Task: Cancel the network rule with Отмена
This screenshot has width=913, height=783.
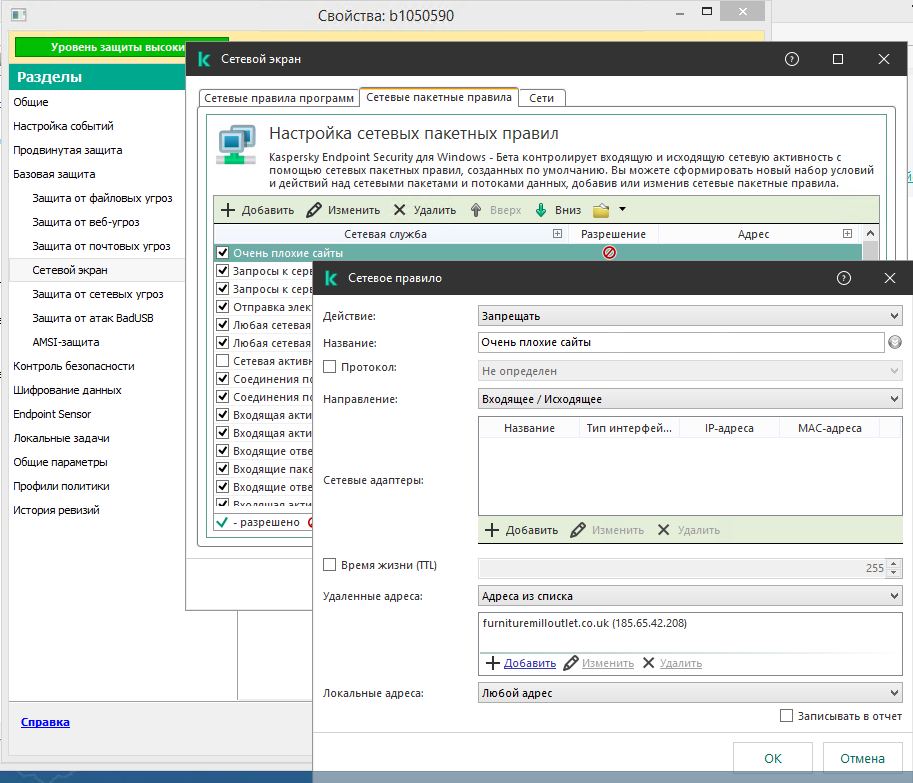Action: pos(862,759)
